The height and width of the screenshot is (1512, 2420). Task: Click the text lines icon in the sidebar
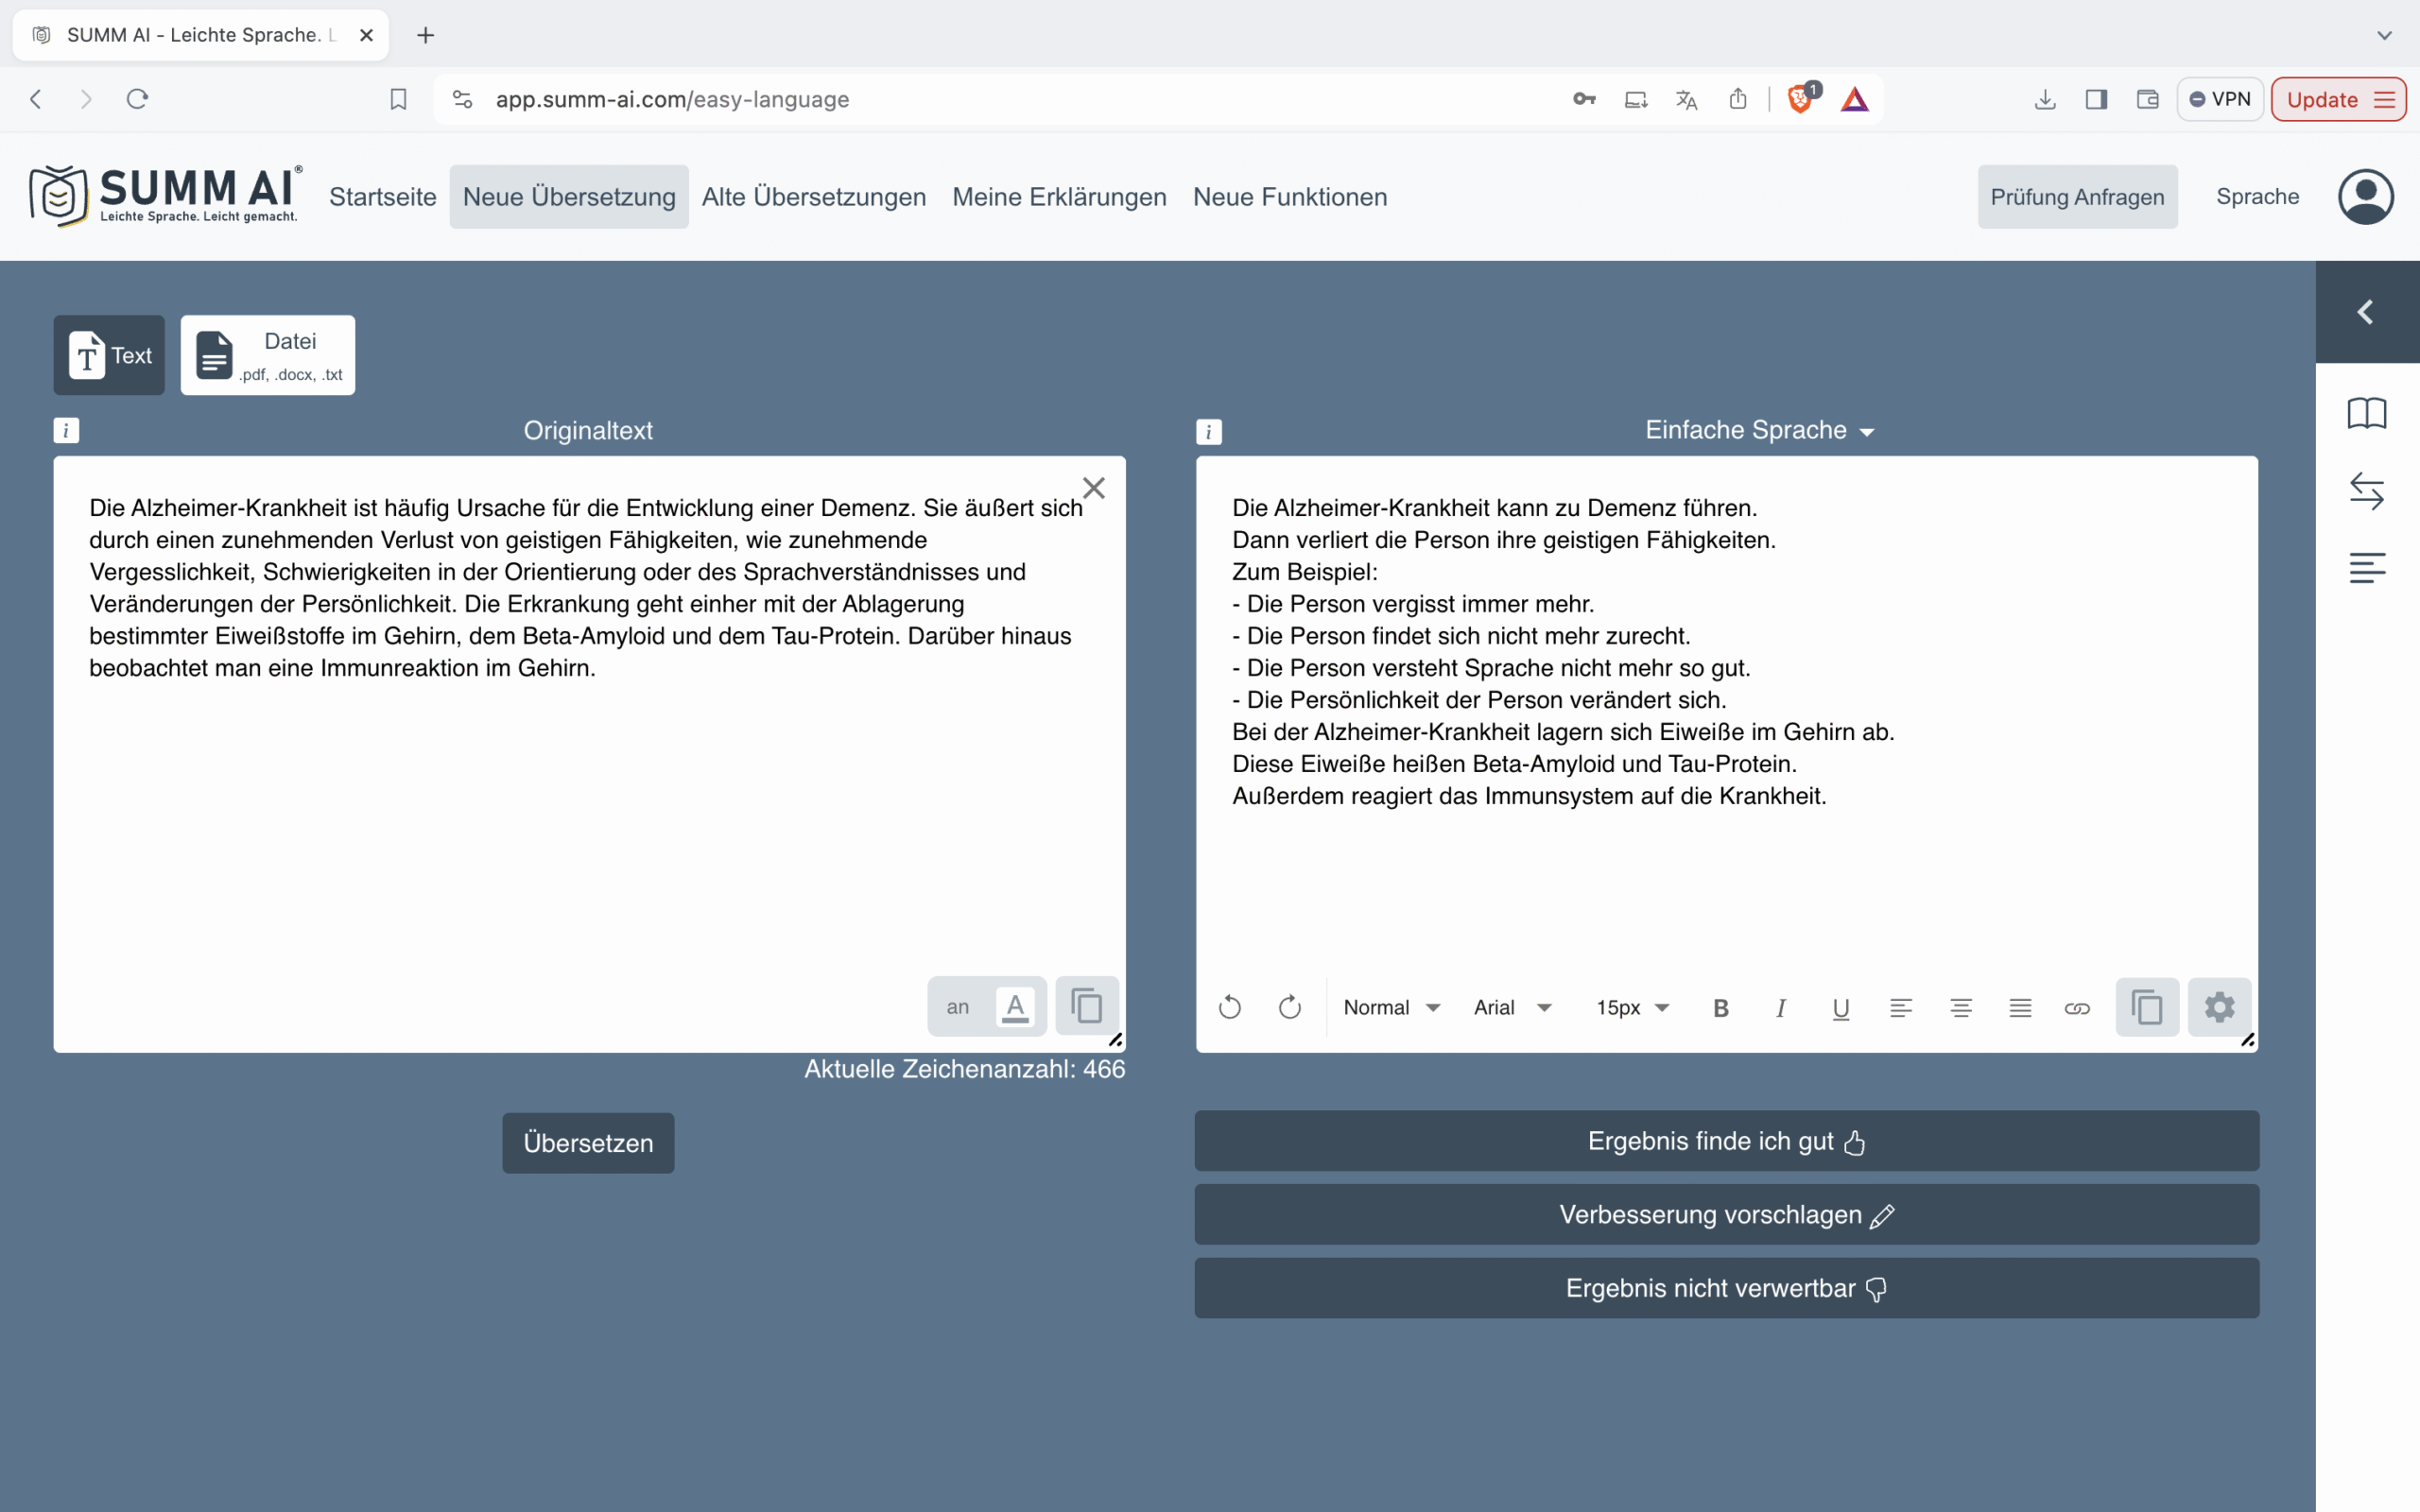2366,568
